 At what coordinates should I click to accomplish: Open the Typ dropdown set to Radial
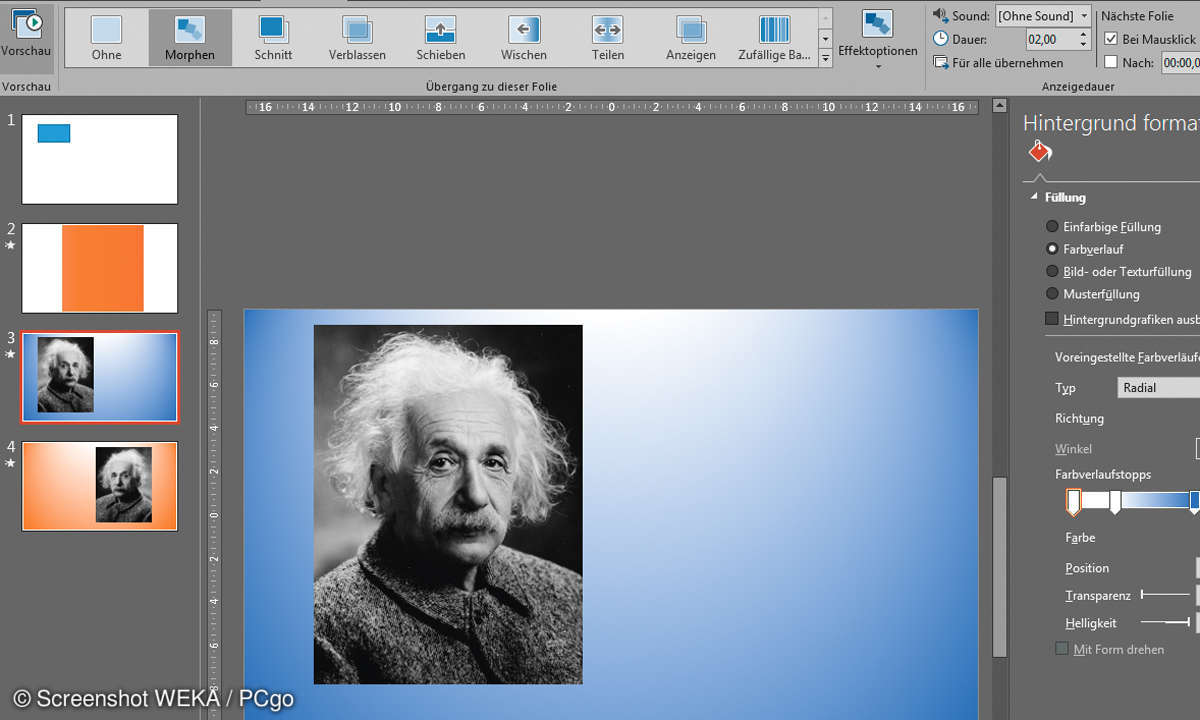click(x=1158, y=388)
